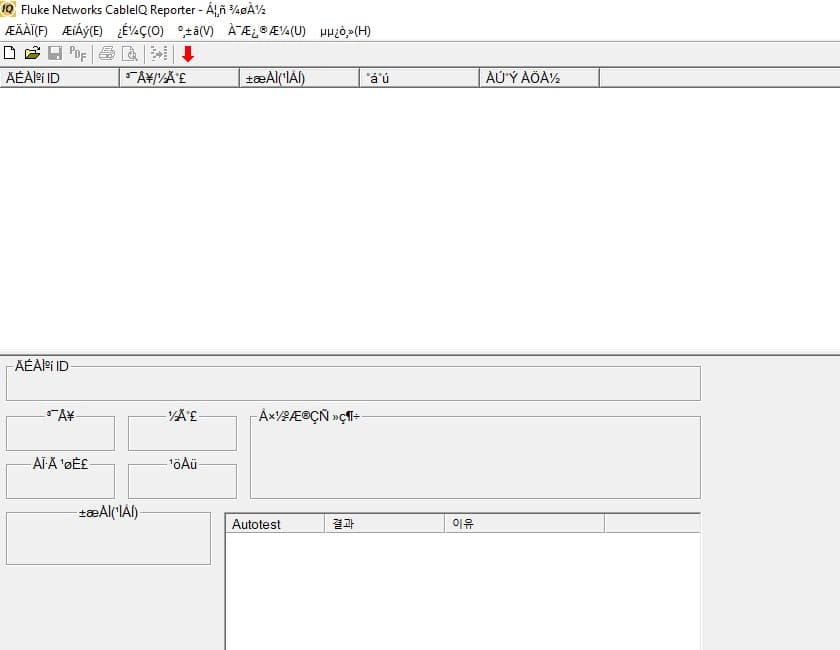
Task: Open the Edit (E) menu
Action: pos(82,31)
